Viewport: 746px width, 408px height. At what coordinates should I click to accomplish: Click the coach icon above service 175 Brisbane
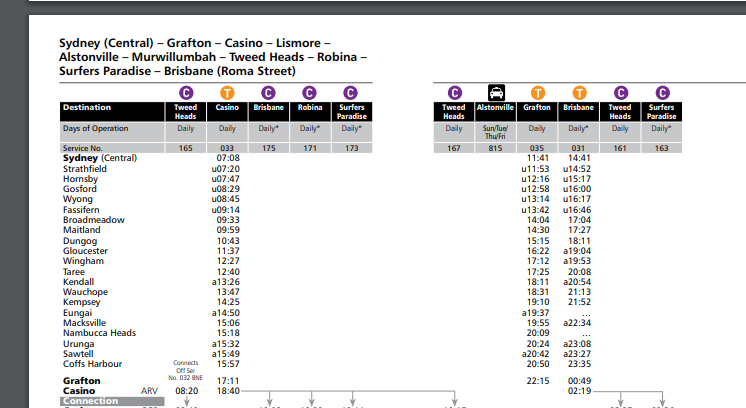(268, 92)
